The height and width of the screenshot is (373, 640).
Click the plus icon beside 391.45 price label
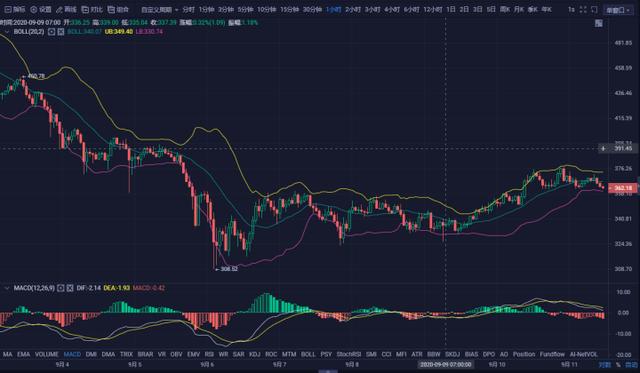point(603,148)
